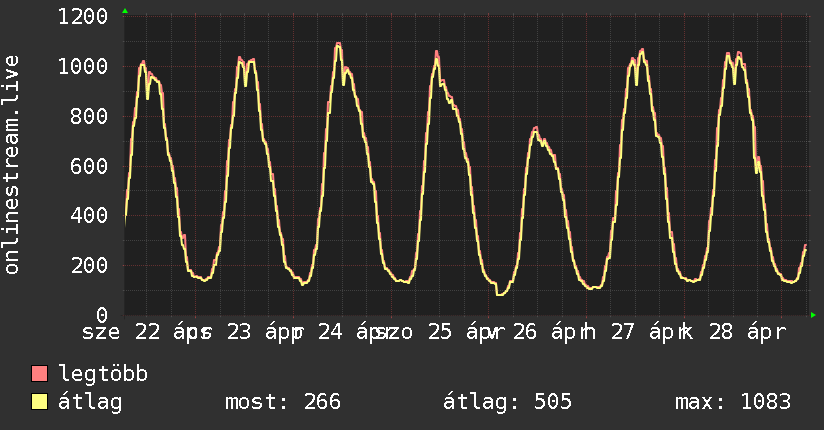Click the 'most: 266' current value
This screenshot has height=430, width=824.
pyautogui.click(x=284, y=403)
